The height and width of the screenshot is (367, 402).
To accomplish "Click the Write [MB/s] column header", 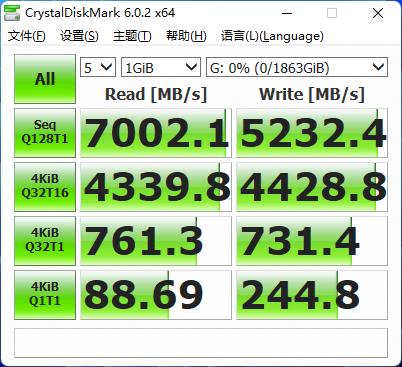I will (312, 94).
